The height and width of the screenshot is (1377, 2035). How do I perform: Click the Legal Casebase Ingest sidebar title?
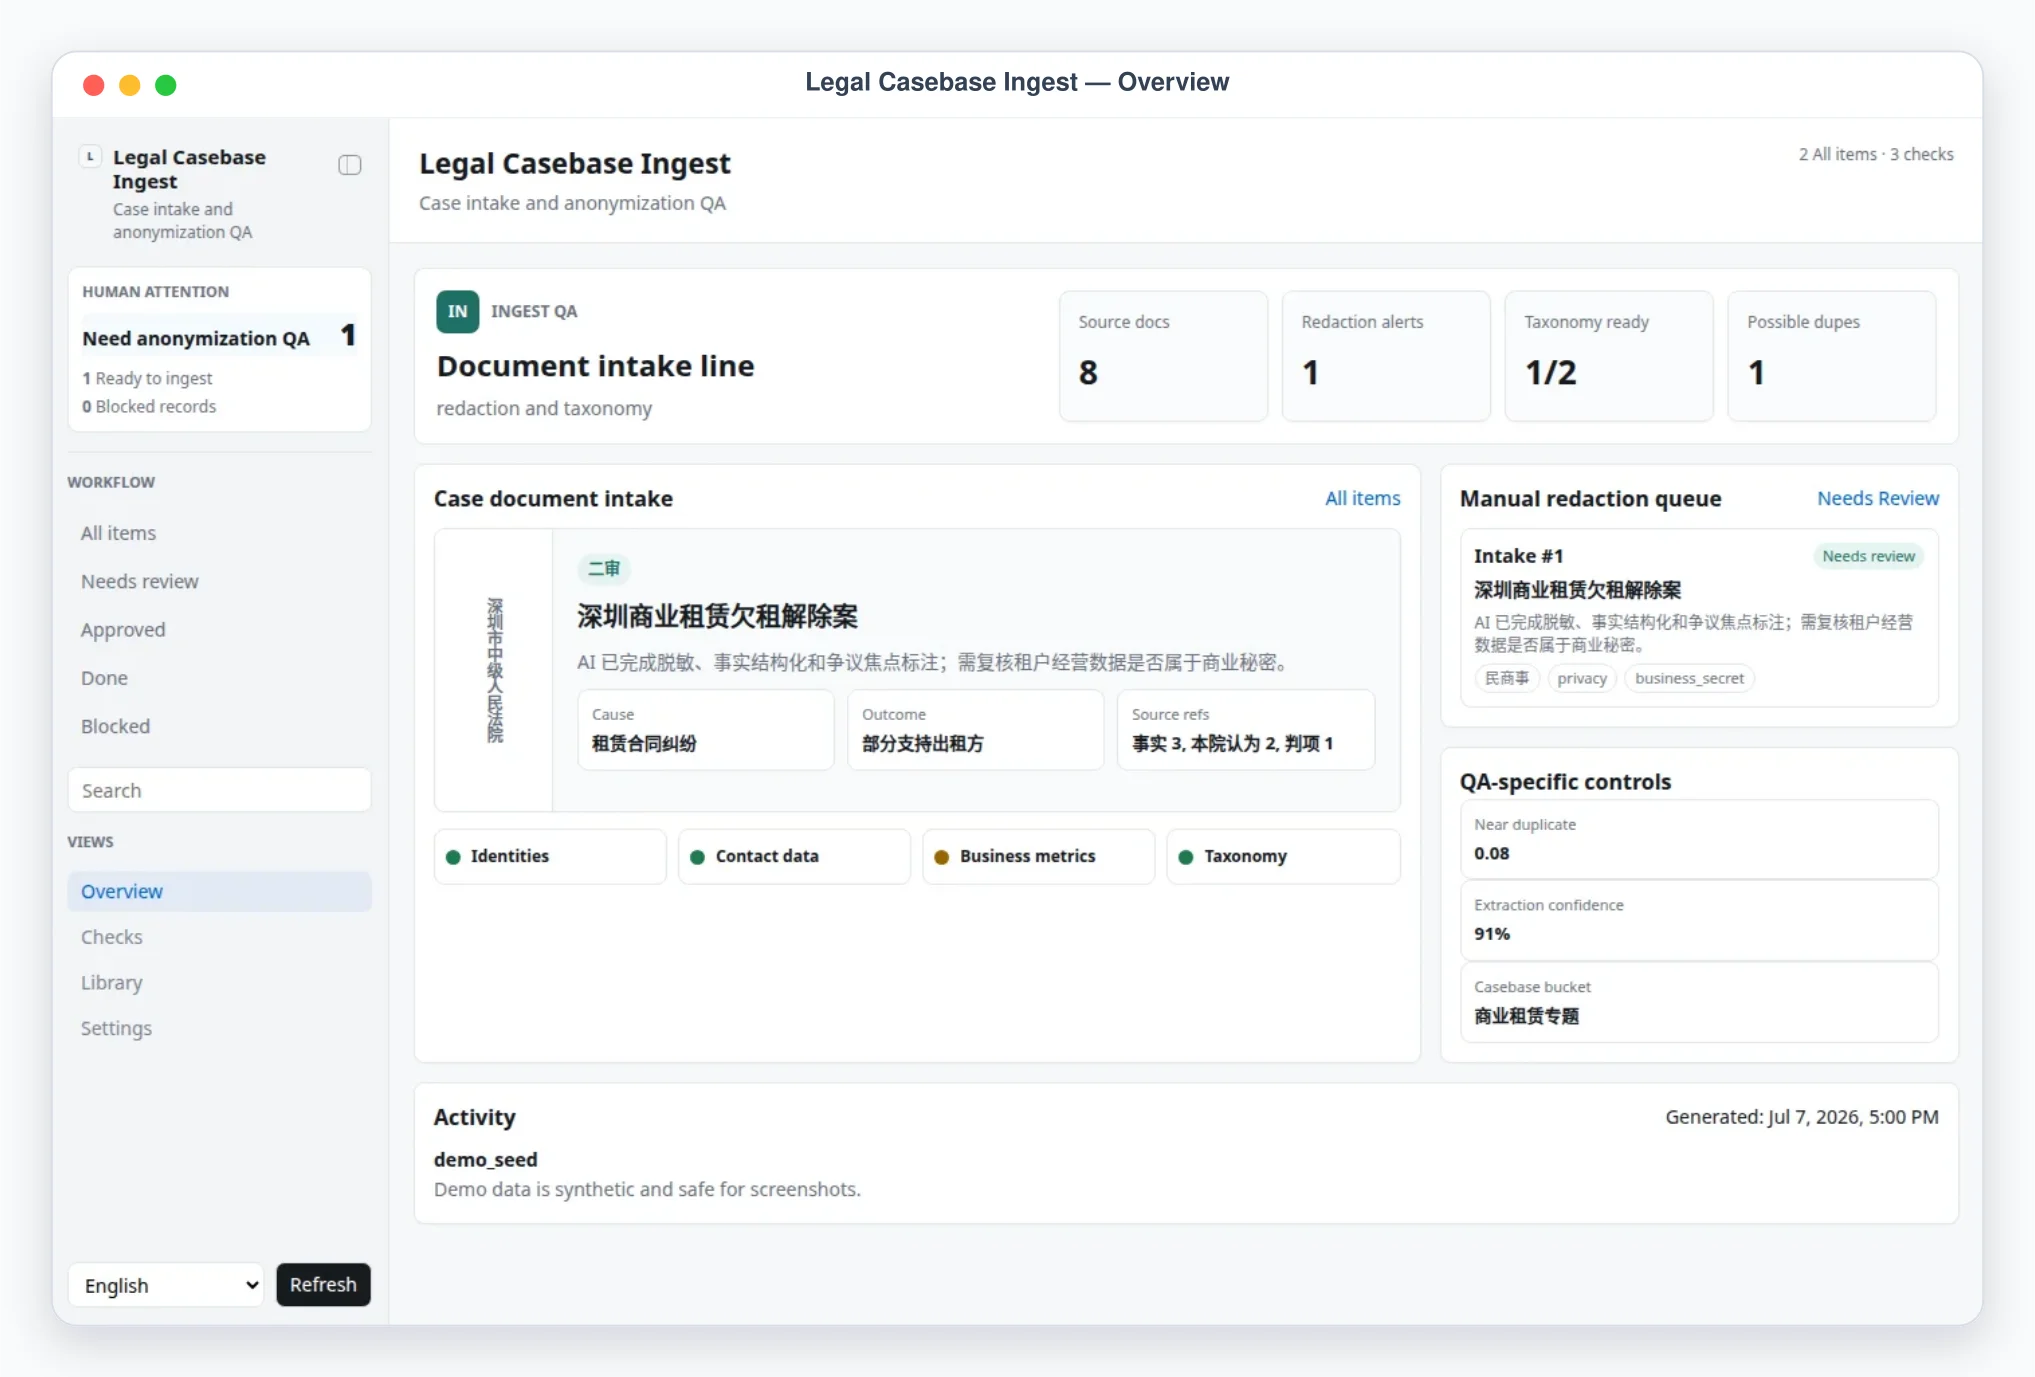click(189, 169)
